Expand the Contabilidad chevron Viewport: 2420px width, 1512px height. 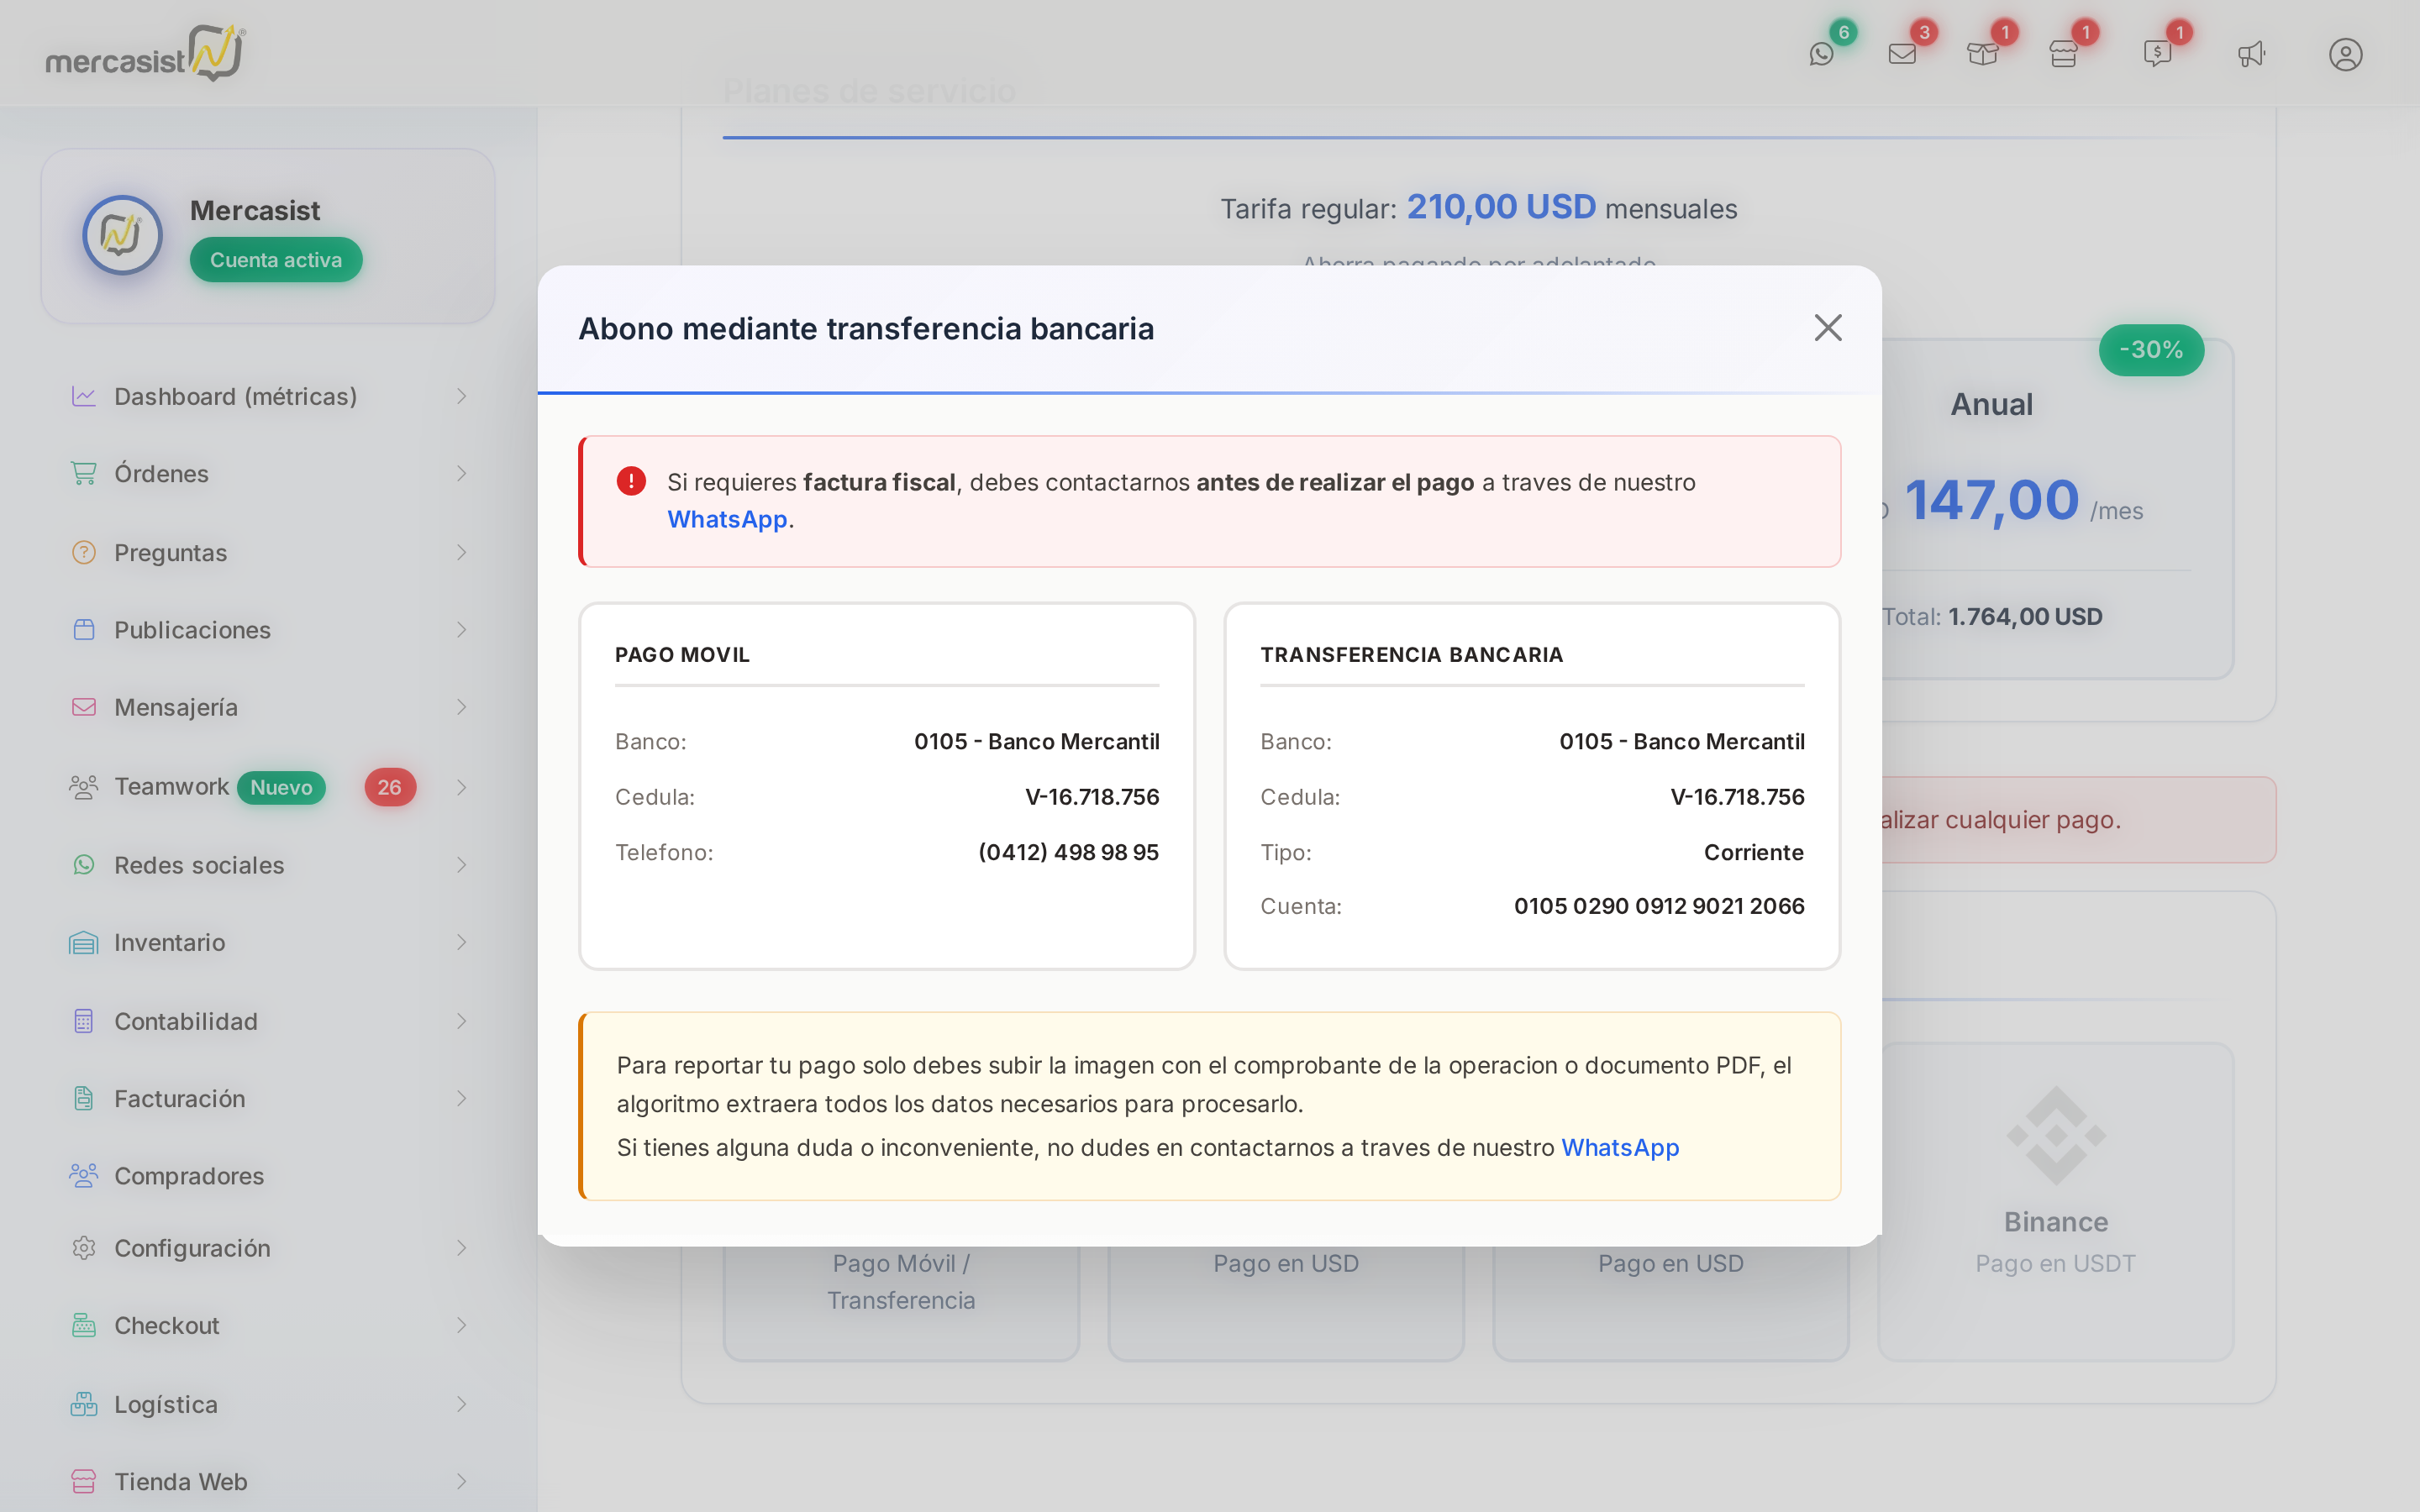pyautogui.click(x=461, y=1021)
